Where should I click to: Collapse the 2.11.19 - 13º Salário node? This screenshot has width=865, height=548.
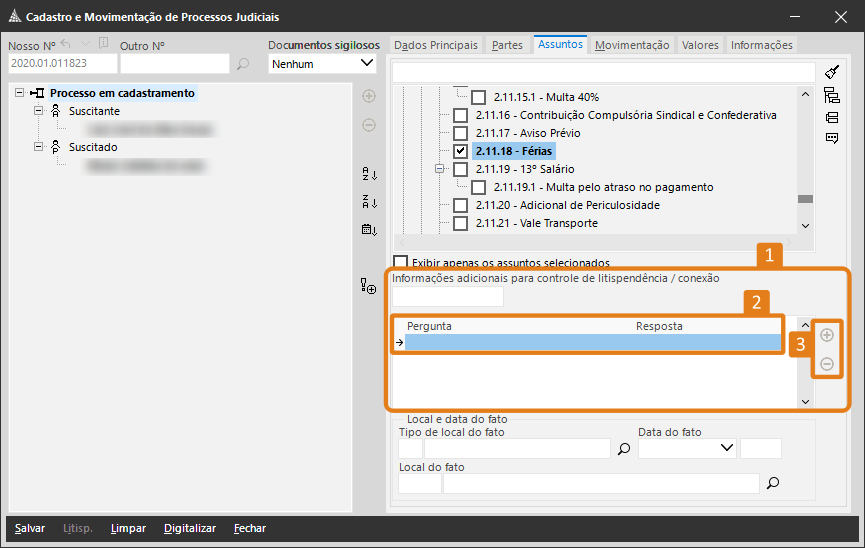pyautogui.click(x=439, y=169)
